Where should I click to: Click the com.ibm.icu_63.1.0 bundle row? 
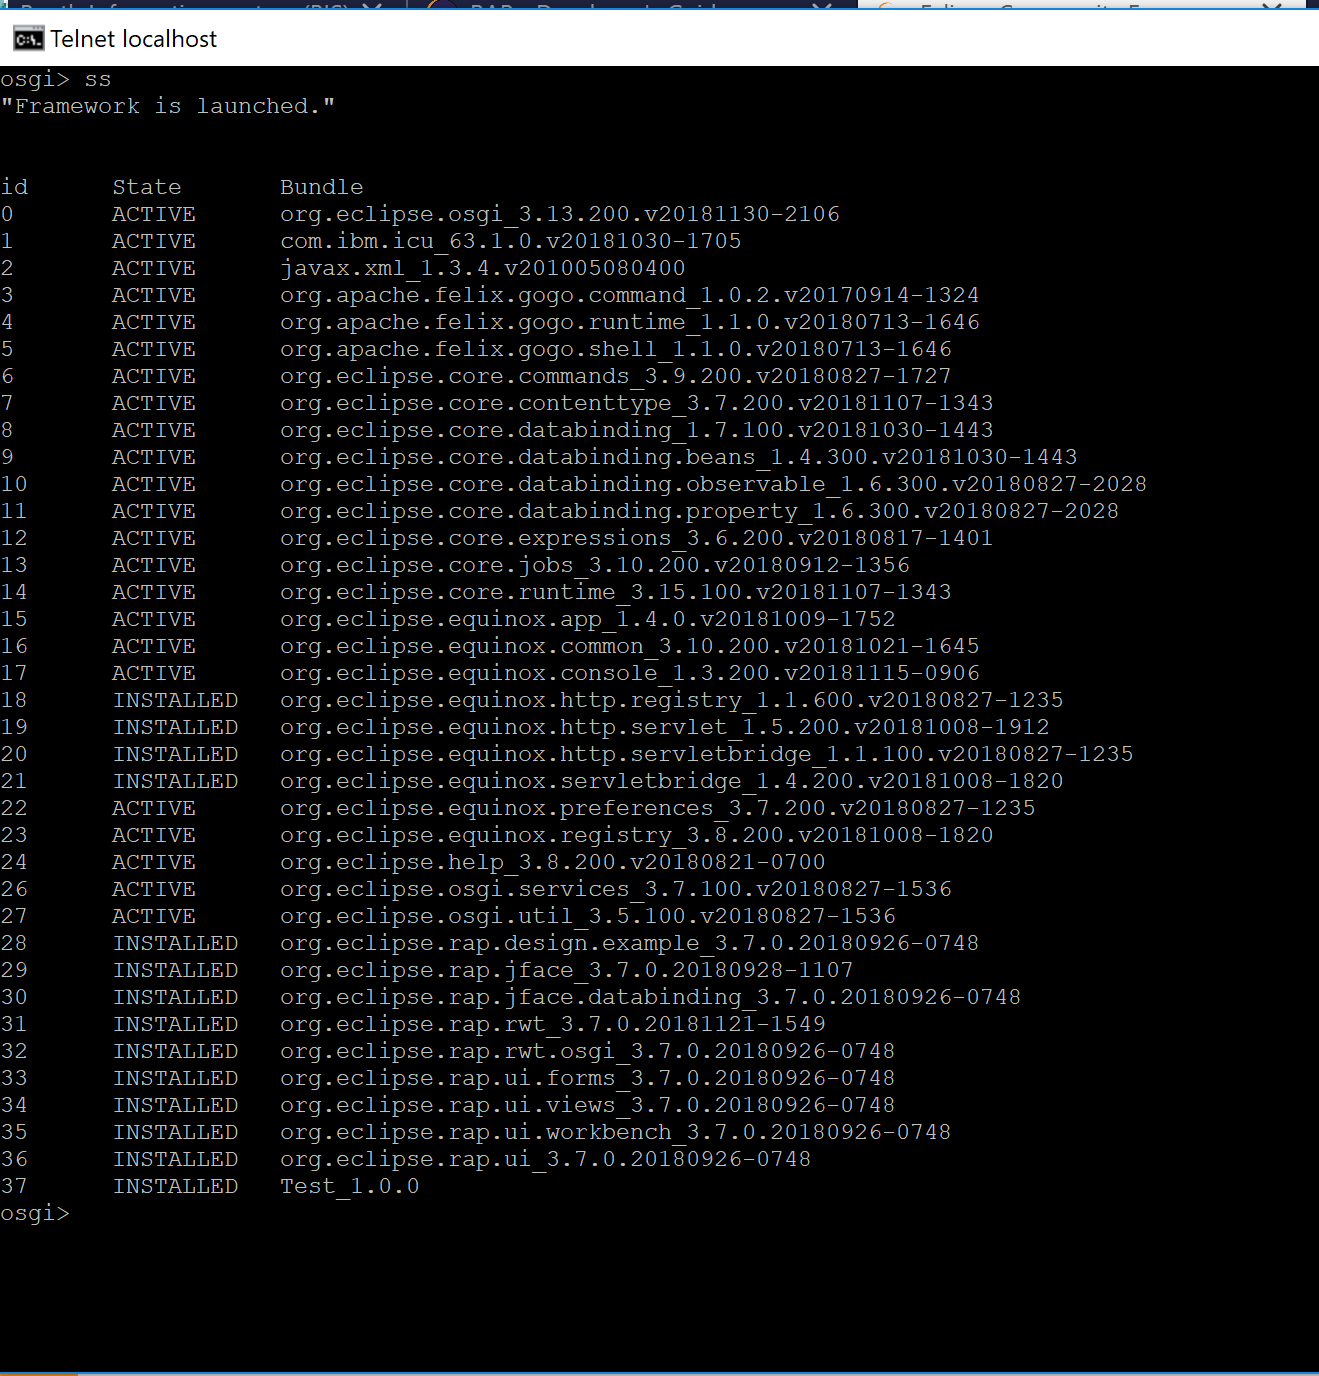pyautogui.click(x=511, y=241)
